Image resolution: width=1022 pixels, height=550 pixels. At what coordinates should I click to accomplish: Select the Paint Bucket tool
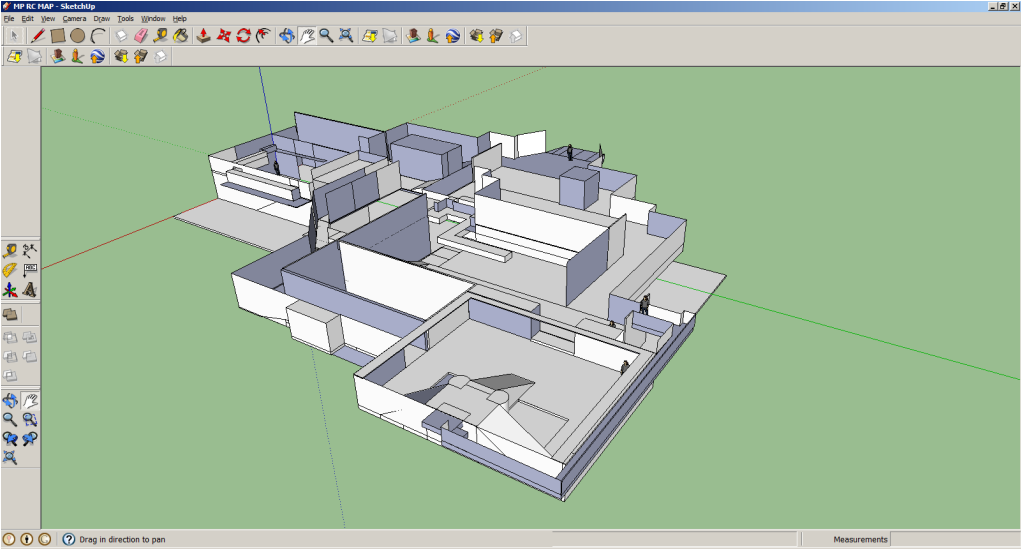(x=181, y=36)
